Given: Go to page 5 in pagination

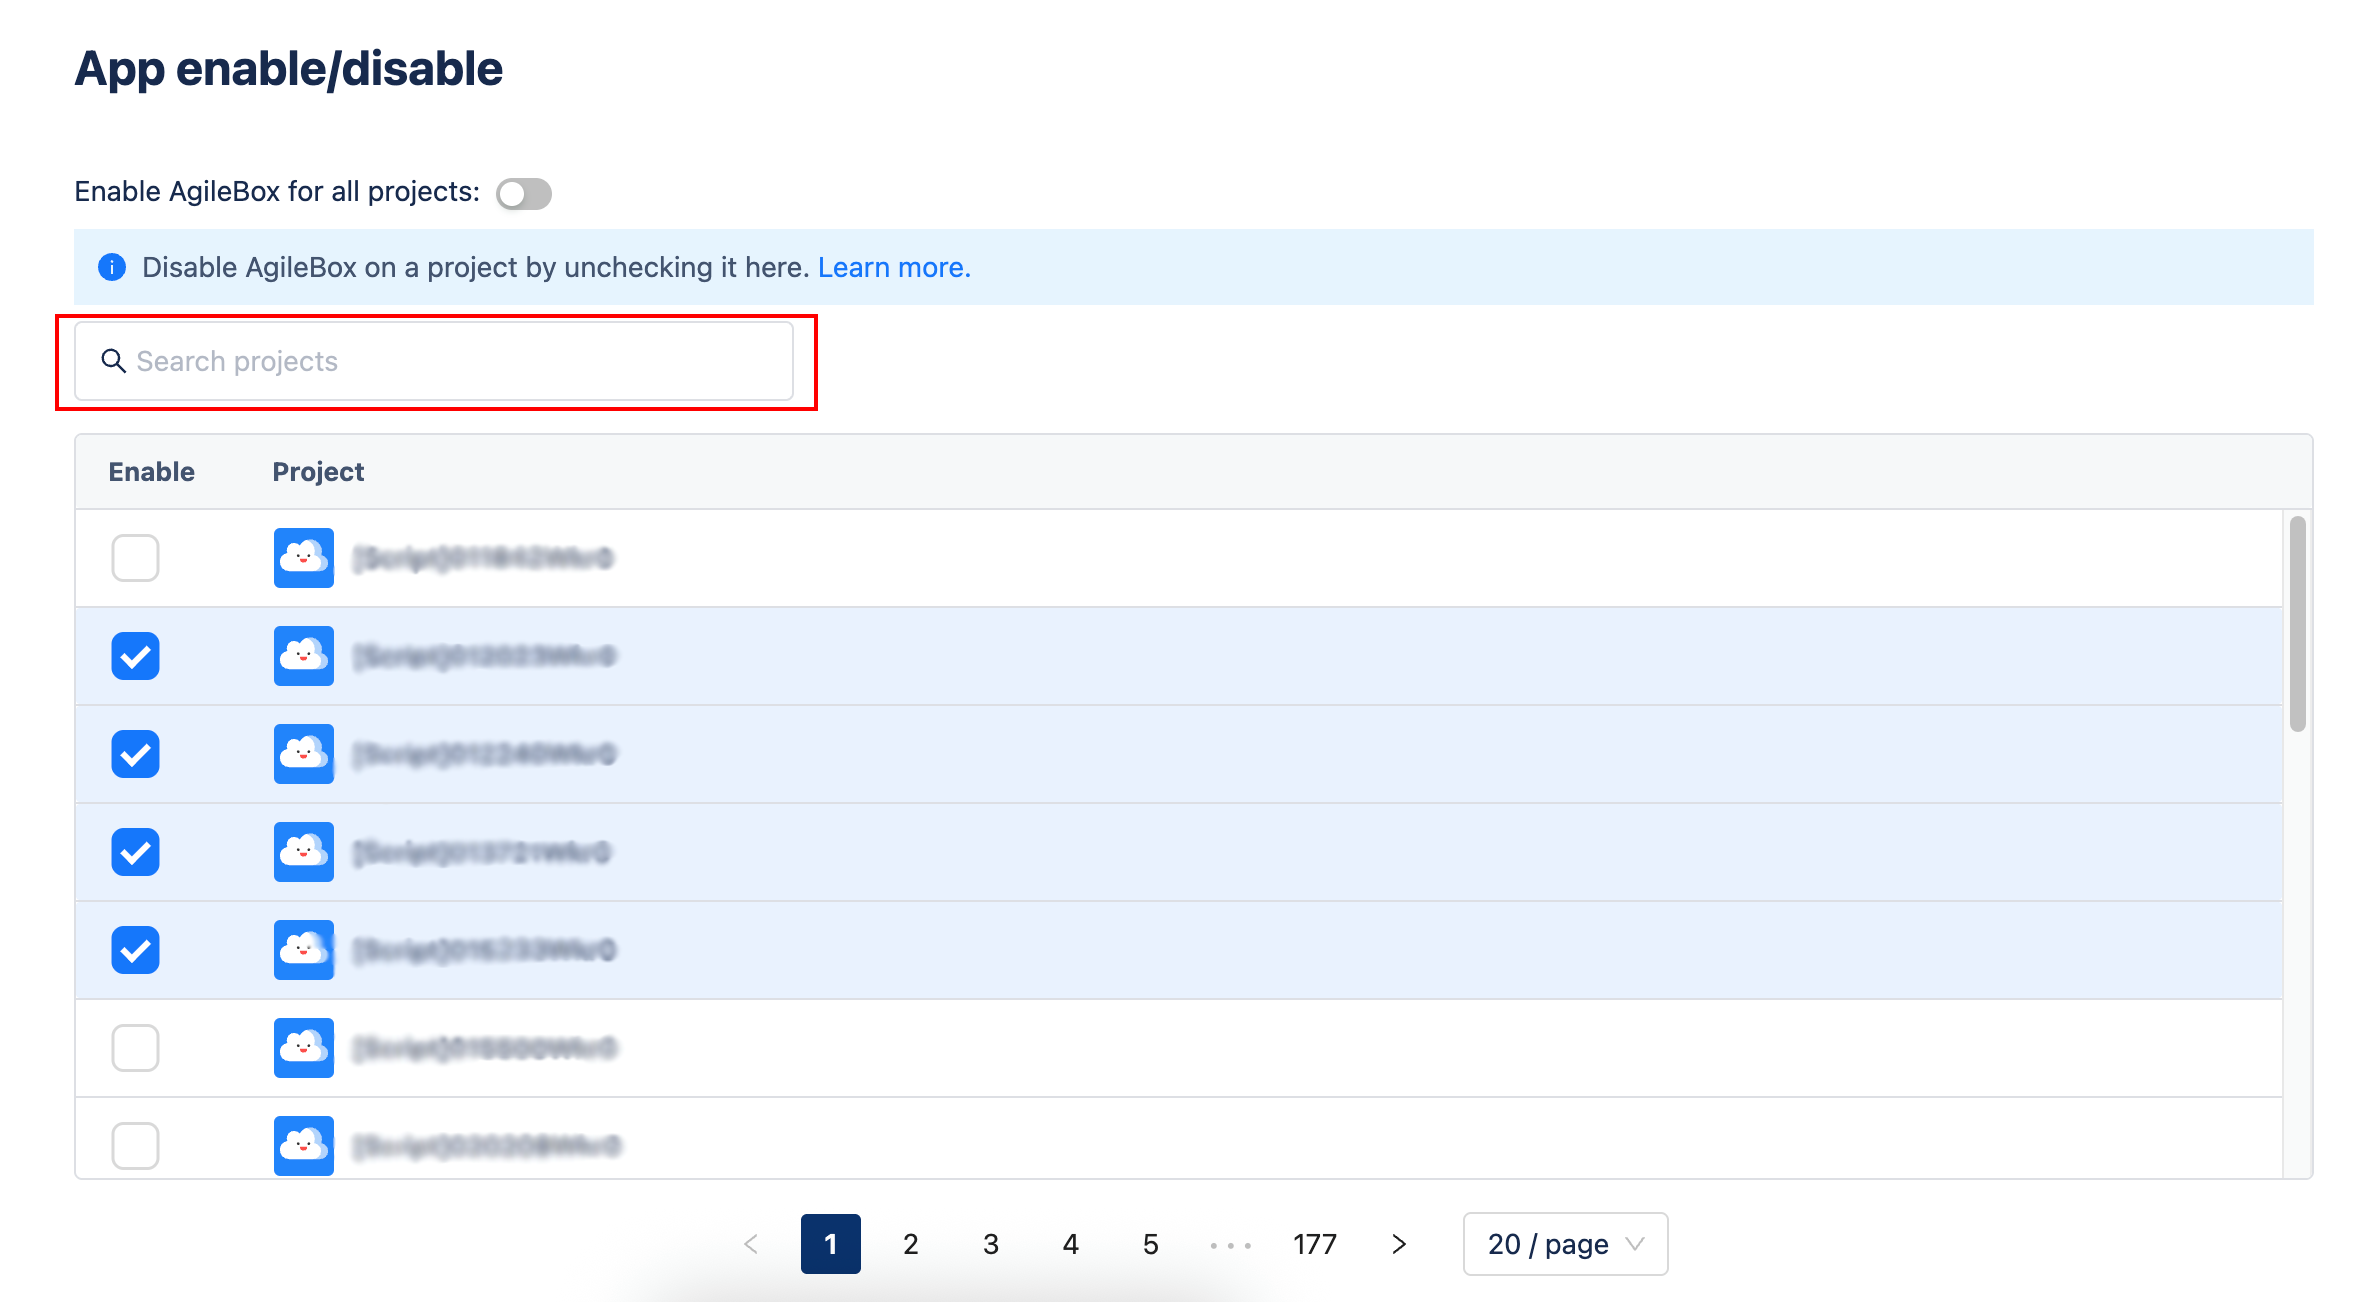Looking at the screenshot, I should [x=1151, y=1244].
